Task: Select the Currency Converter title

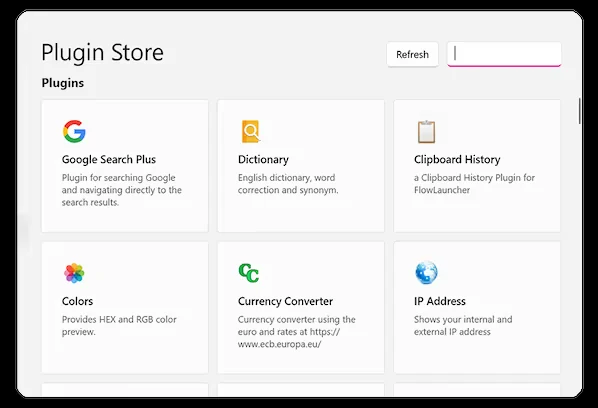Action: coord(285,301)
